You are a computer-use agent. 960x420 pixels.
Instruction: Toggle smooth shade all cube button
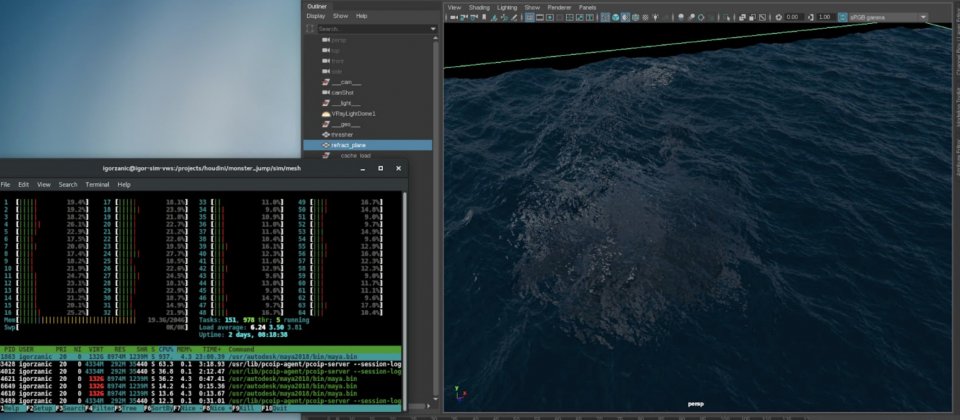pos(617,17)
